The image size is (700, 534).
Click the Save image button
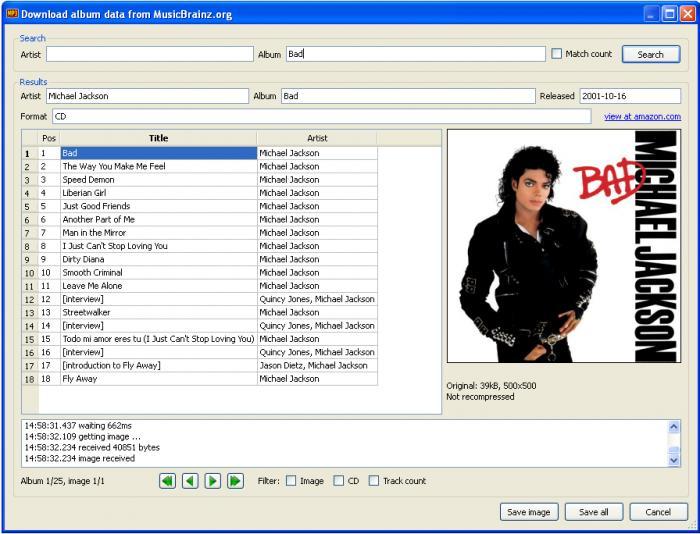[x=529, y=512]
